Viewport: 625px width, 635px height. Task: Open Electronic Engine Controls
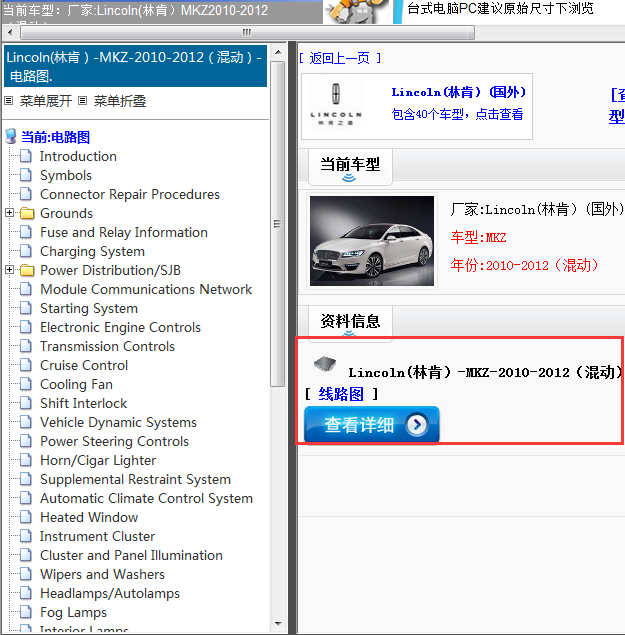[120, 327]
